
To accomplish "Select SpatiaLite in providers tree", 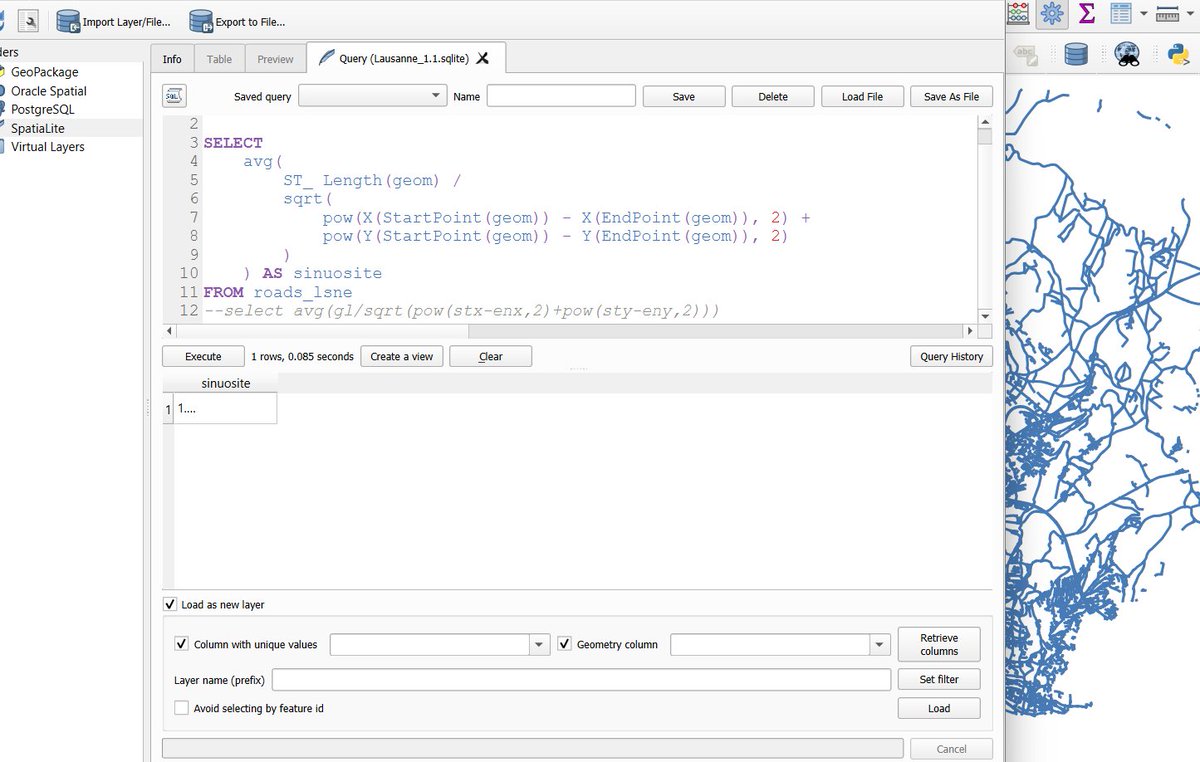I will coord(39,128).
